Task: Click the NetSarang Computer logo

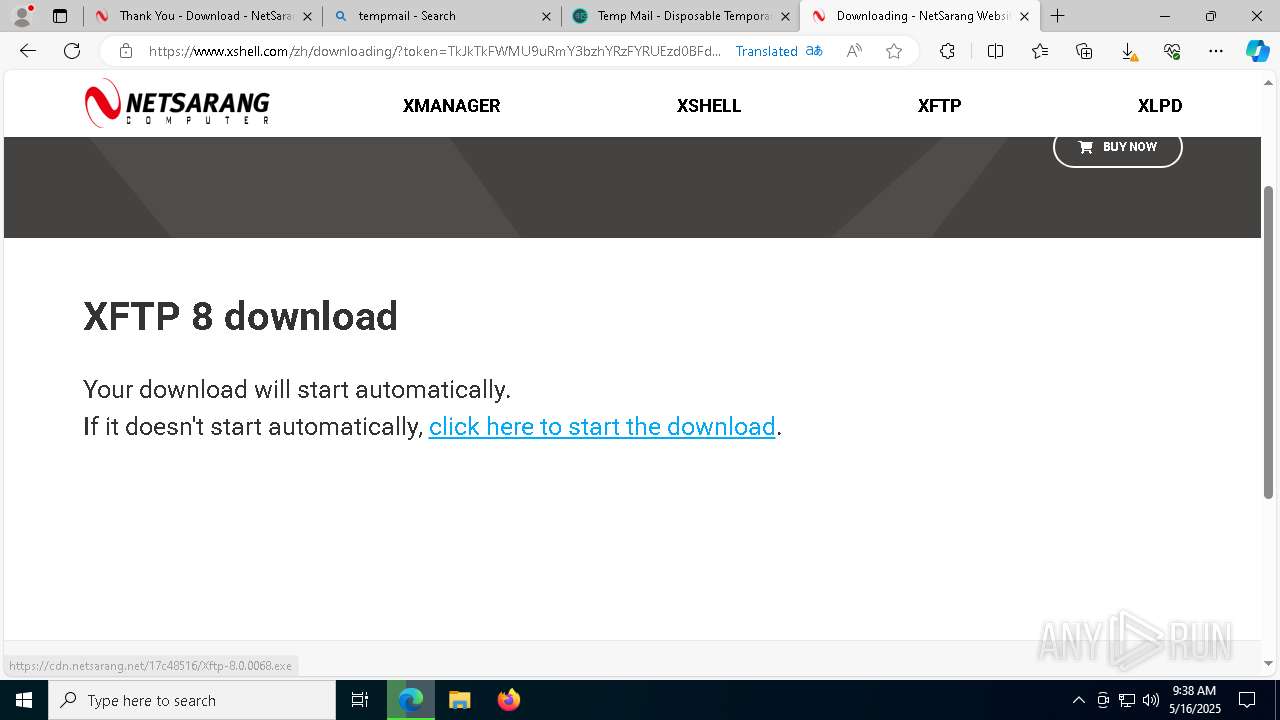Action: pos(177,104)
